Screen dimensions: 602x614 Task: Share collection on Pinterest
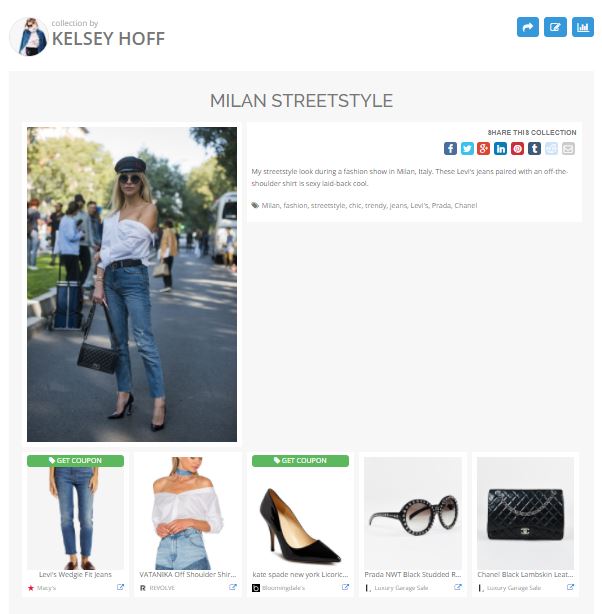click(x=517, y=148)
